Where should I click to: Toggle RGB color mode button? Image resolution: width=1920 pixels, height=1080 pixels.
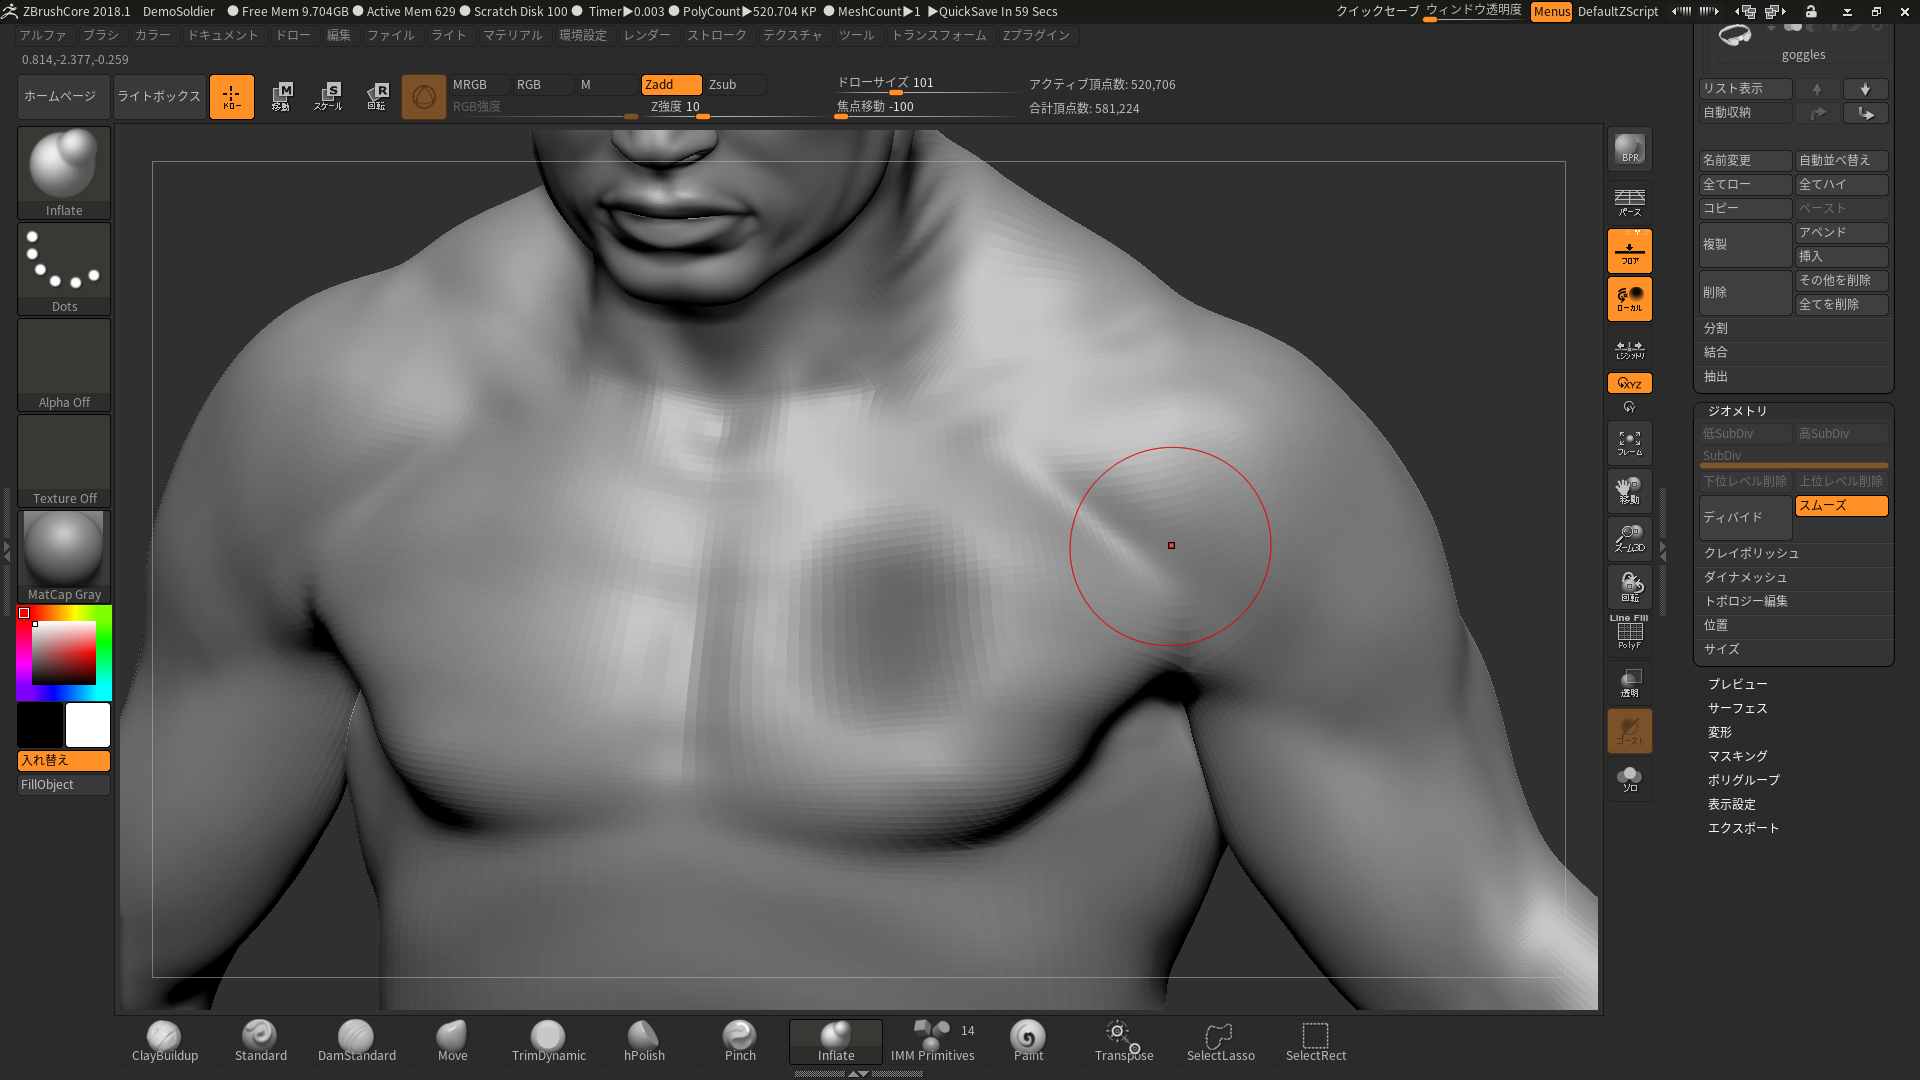pos(527,83)
